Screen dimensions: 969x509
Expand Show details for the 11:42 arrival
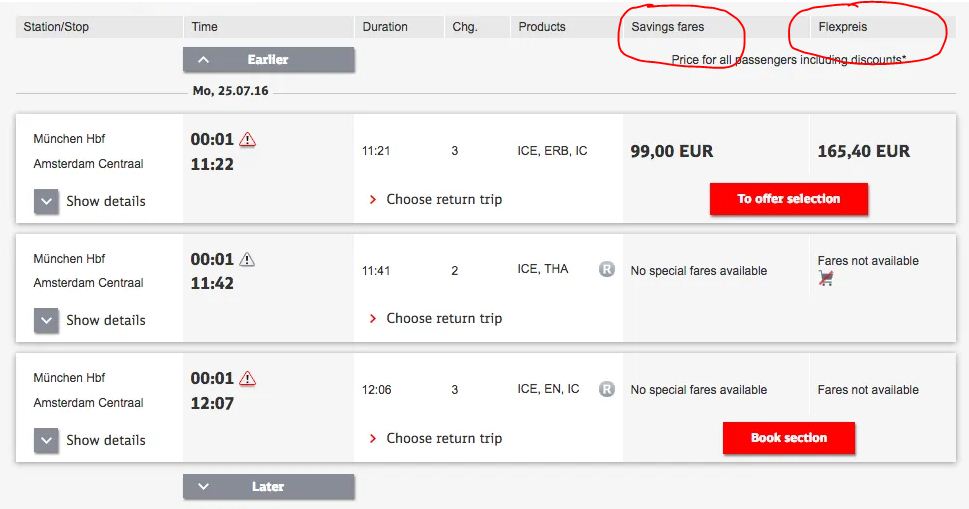click(47, 320)
